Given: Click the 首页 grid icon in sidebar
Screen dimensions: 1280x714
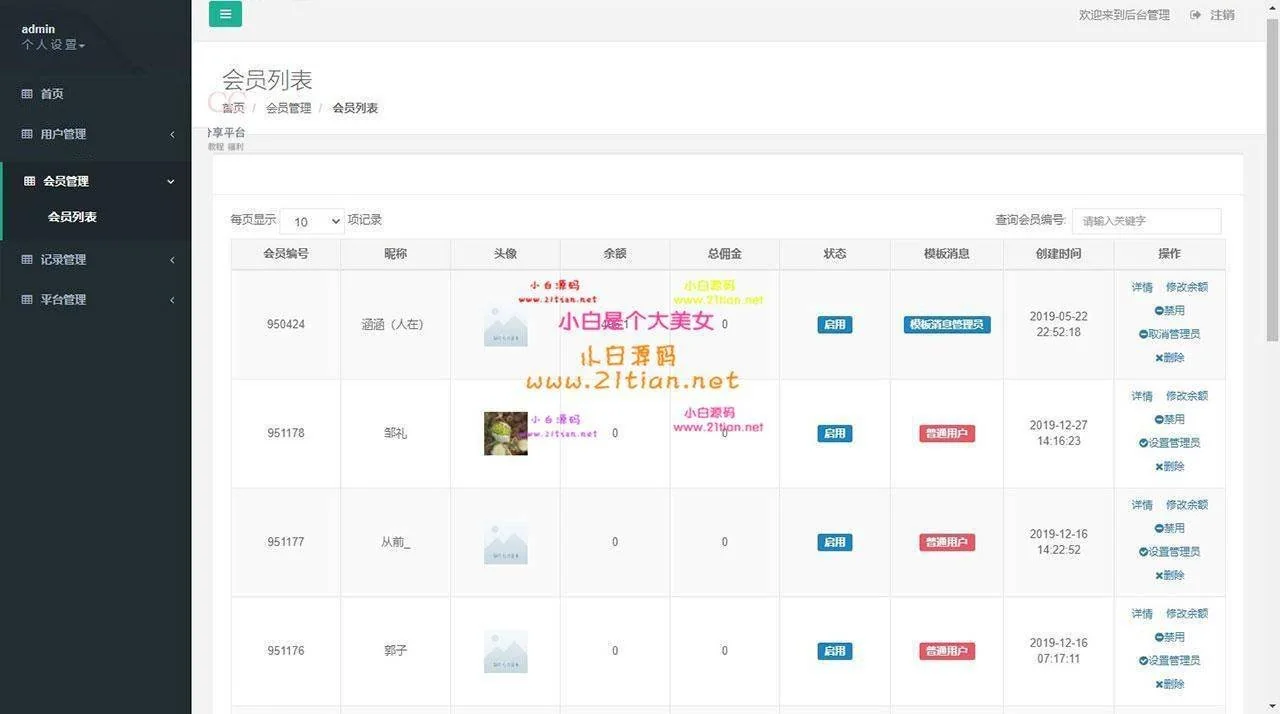Looking at the screenshot, I should (27, 94).
